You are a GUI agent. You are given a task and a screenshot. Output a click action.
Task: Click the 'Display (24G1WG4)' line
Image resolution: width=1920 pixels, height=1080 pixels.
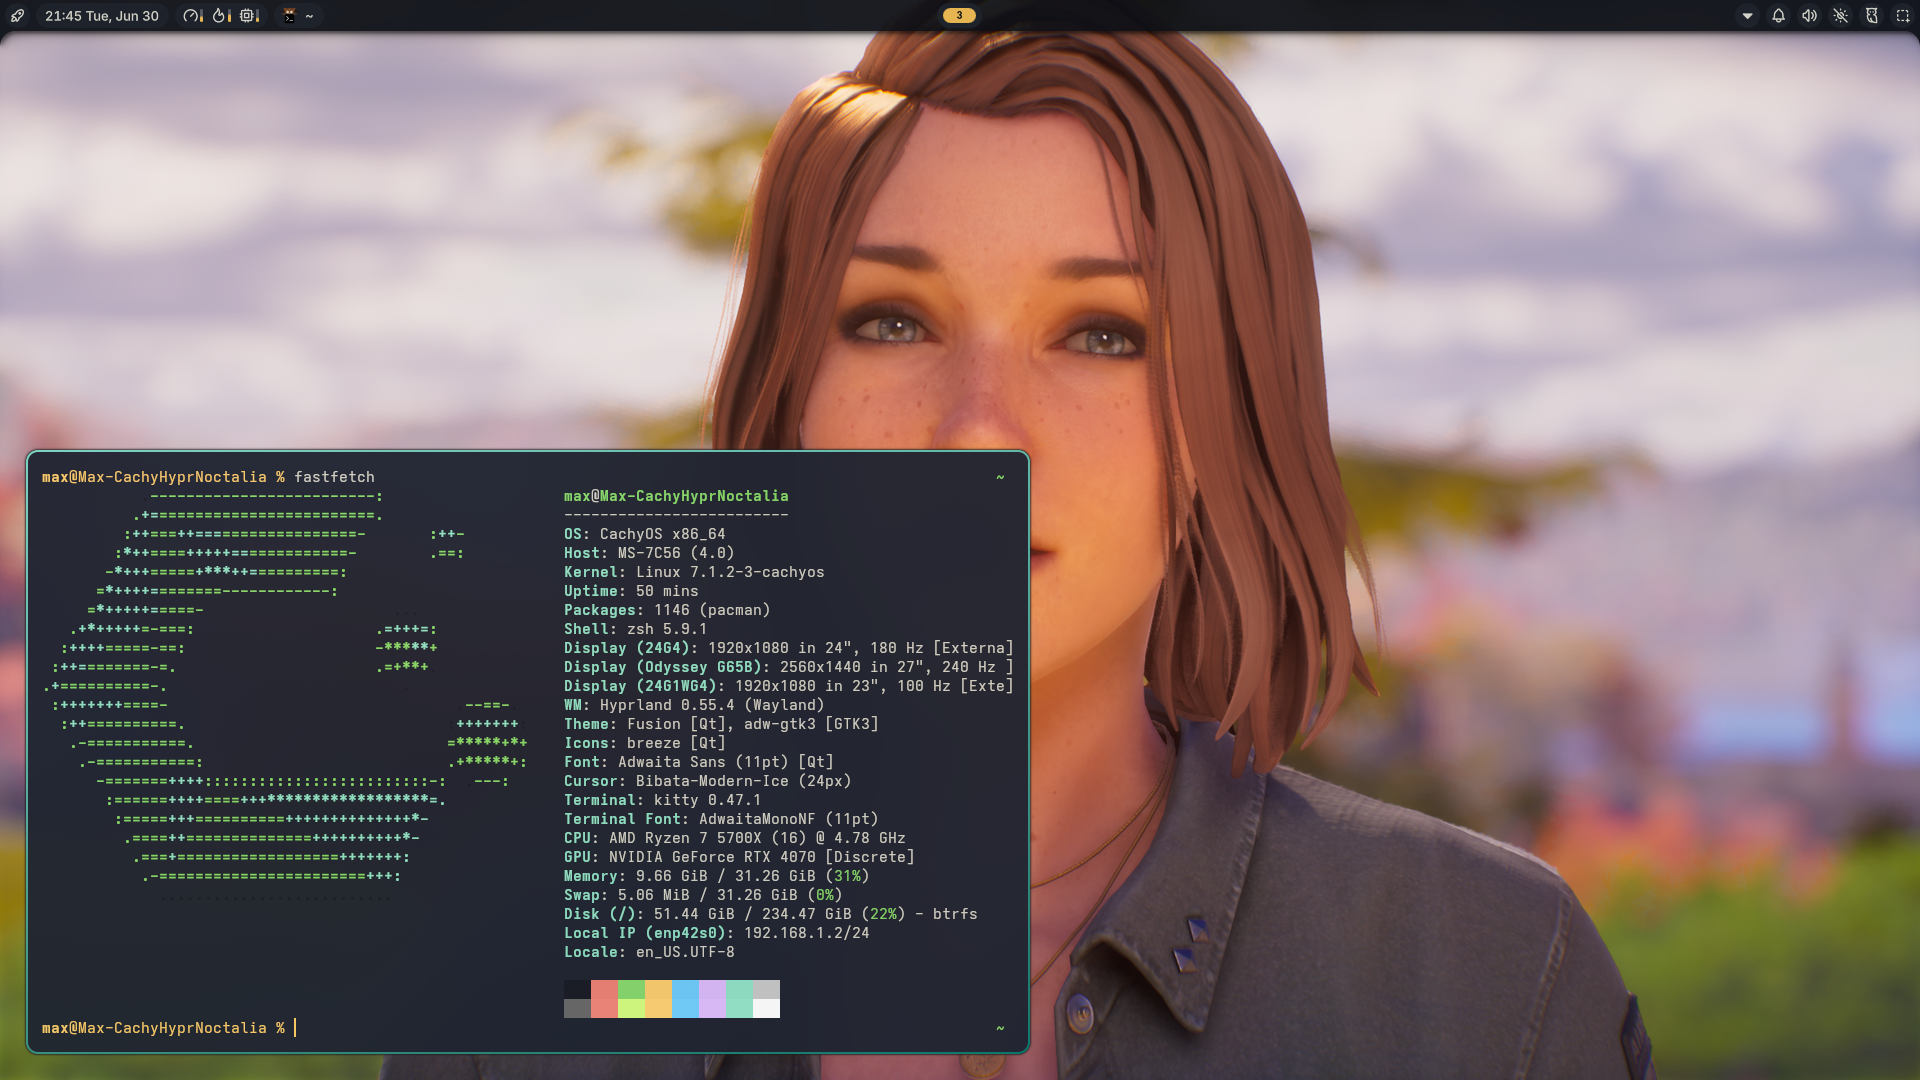789,686
